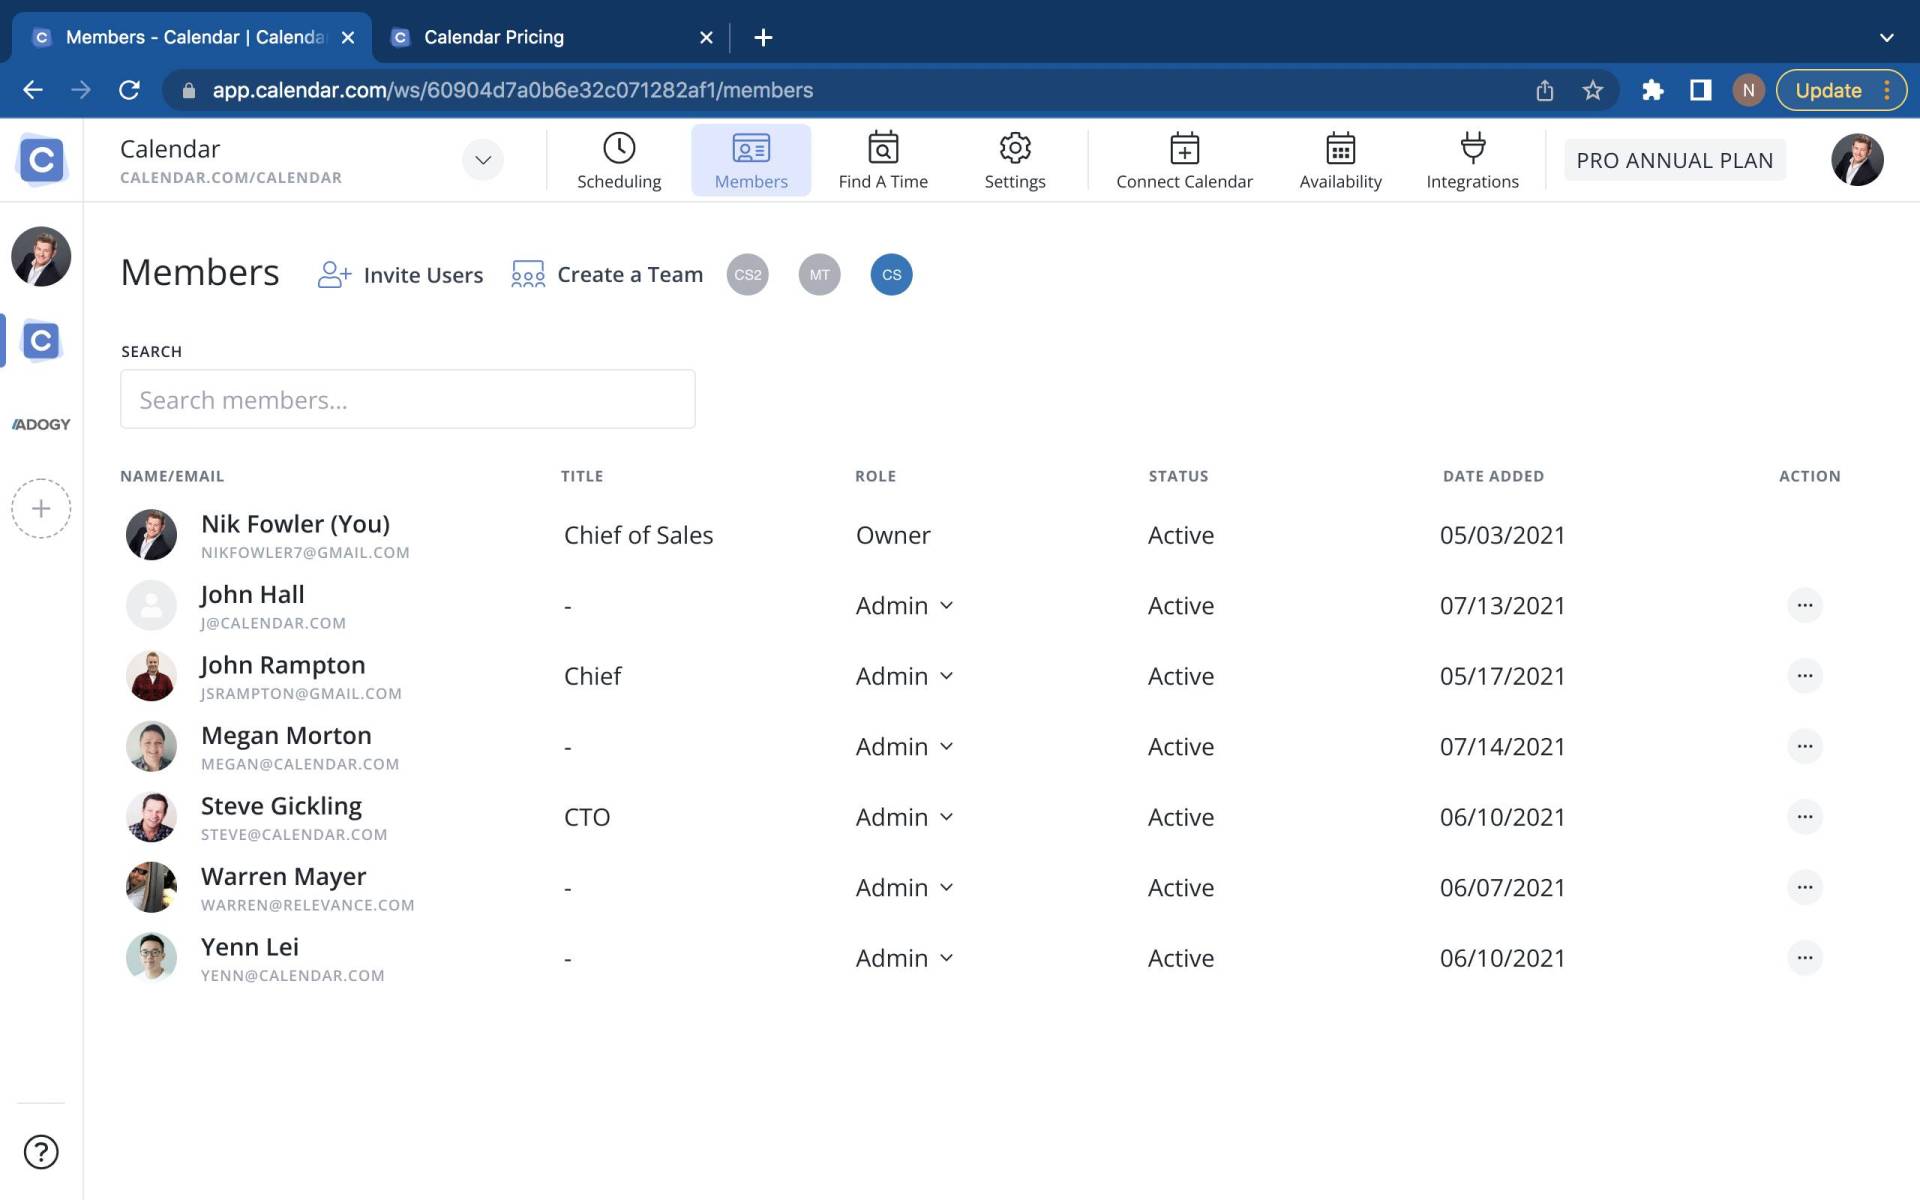Switch to the Calendar Pricing tab

pyautogui.click(x=491, y=37)
